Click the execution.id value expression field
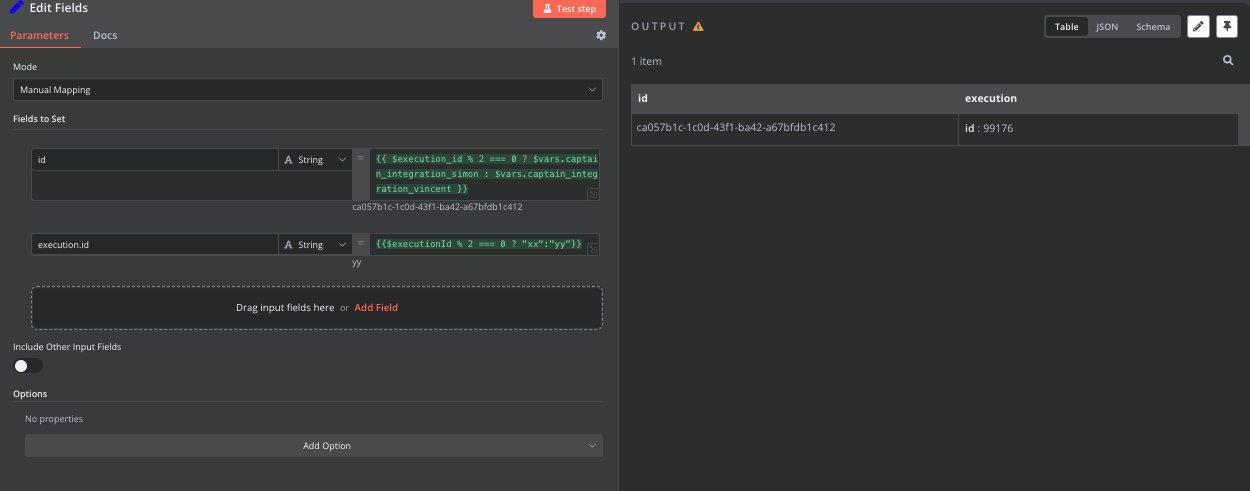 tap(485, 244)
